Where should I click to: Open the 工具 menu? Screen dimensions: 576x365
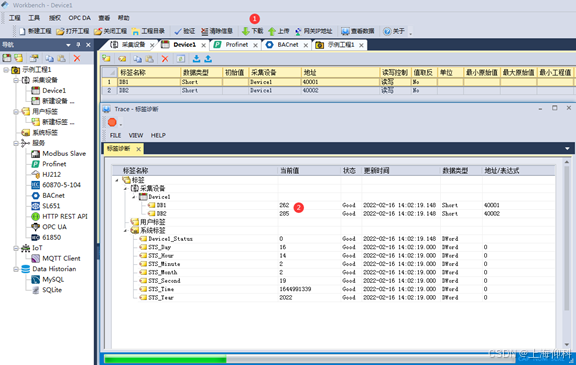click(x=34, y=18)
